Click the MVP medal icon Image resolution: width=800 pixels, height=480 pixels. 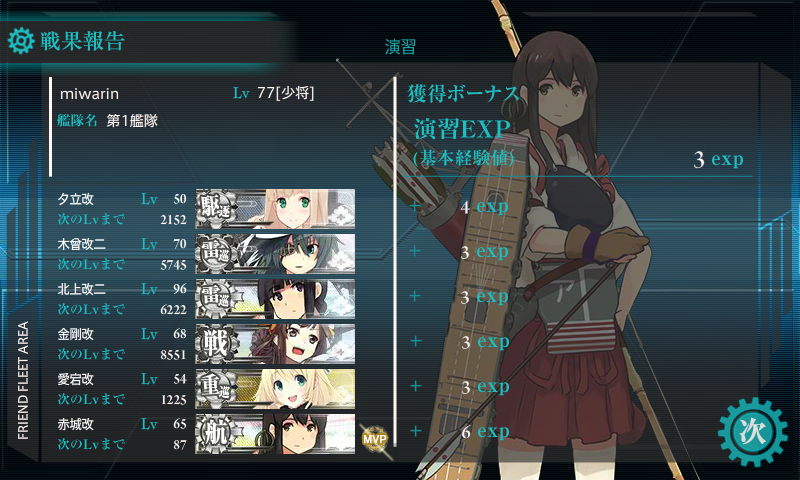click(375, 438)
